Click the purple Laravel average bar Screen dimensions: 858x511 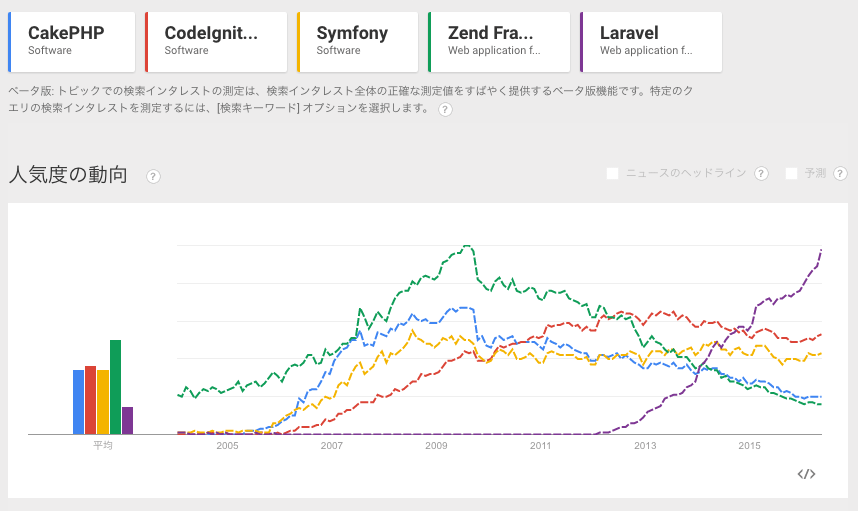coord(127,420)
